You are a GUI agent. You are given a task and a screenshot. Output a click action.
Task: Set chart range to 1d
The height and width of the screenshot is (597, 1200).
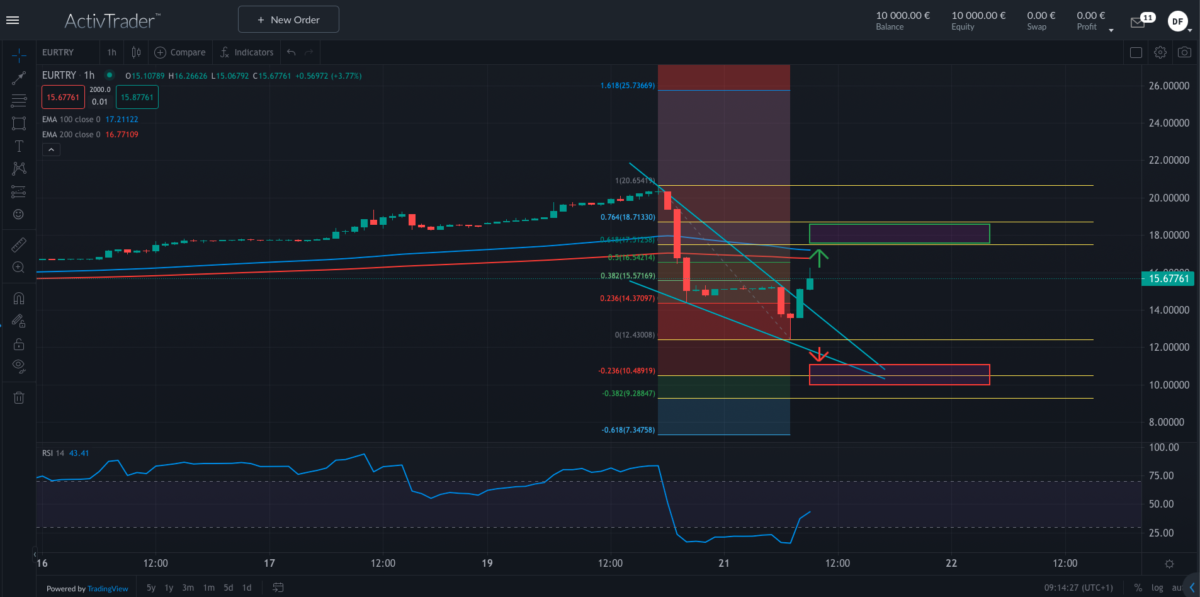(247, 588)
